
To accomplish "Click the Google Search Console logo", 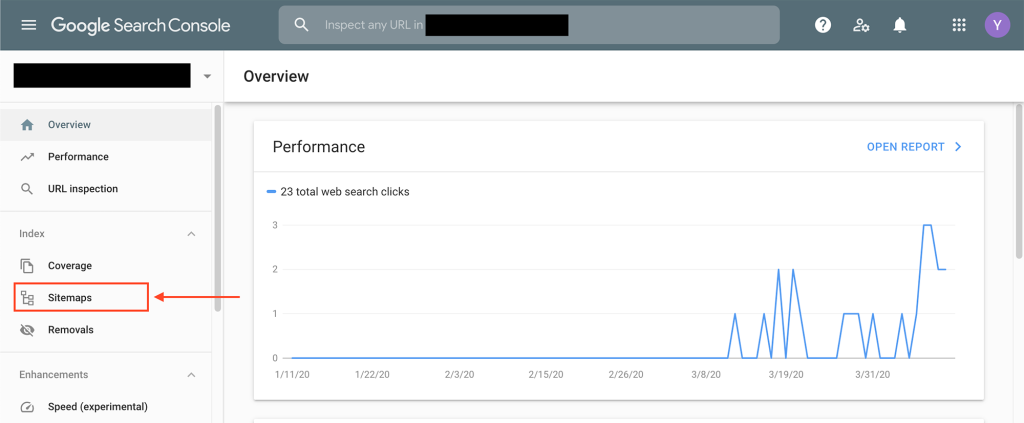I will tap(140, 25).
